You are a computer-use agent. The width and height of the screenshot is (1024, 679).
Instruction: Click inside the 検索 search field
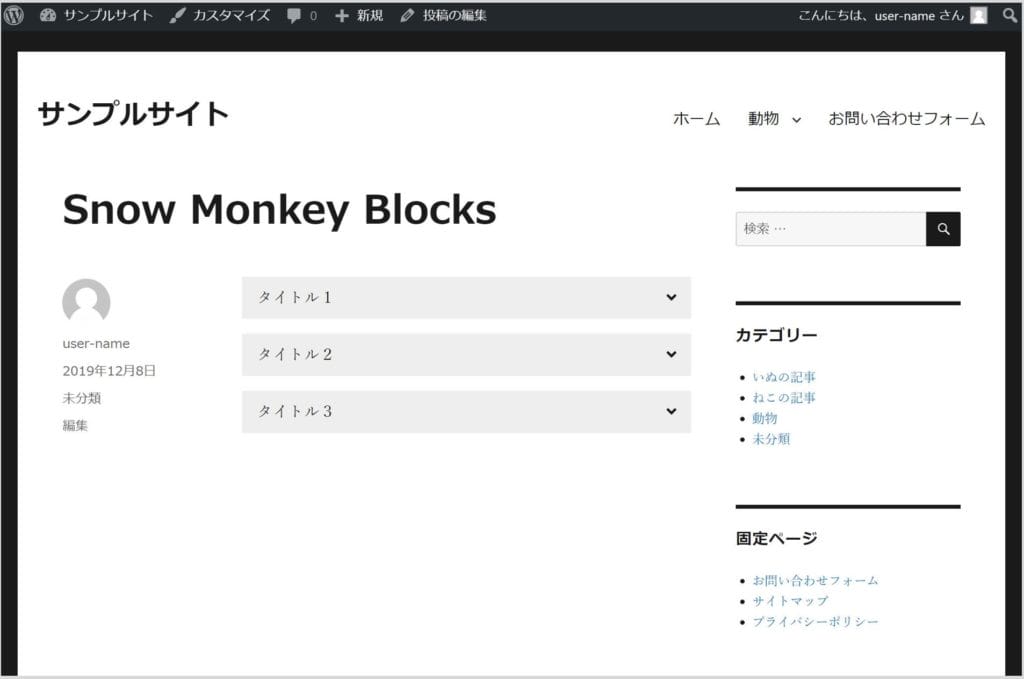coord(830,229)
